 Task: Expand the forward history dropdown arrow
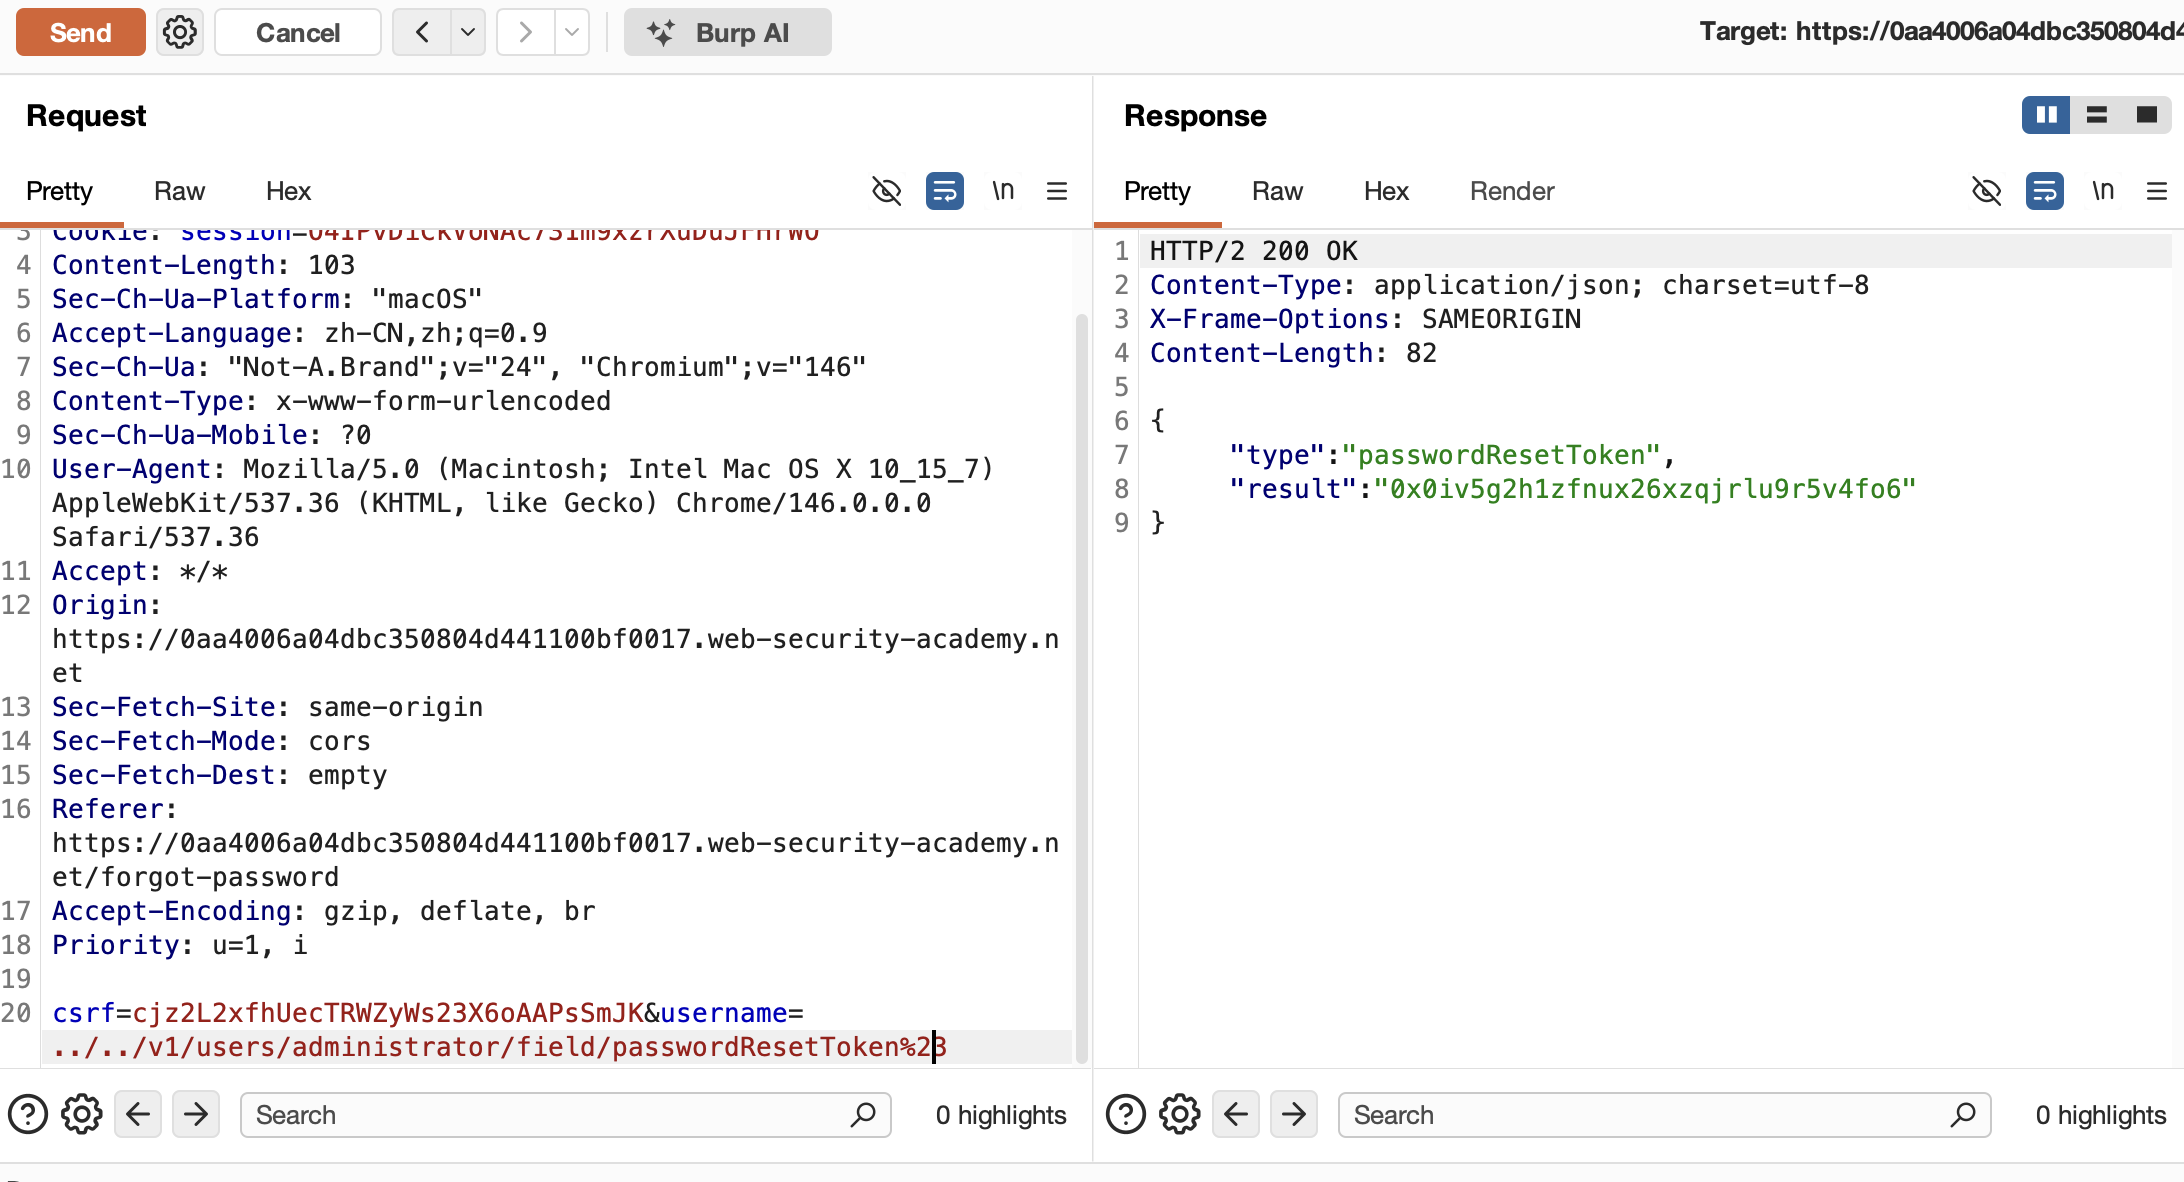(571, 33)
